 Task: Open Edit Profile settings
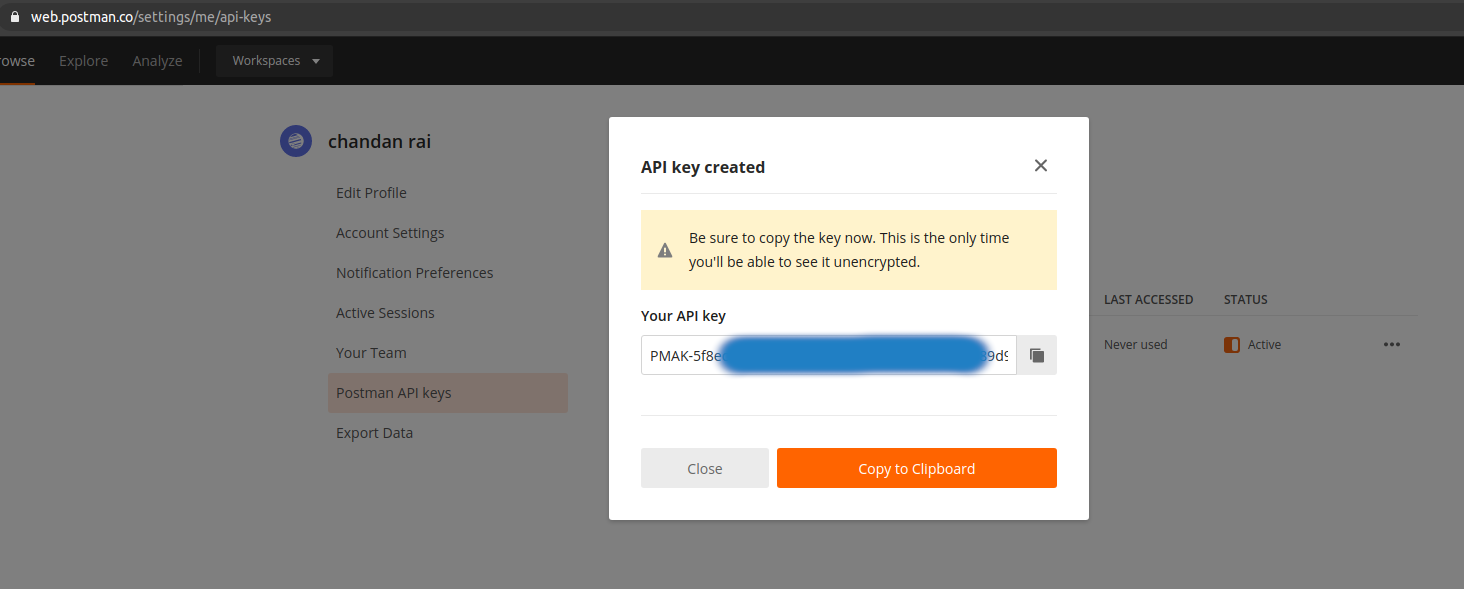click(371, 193)
